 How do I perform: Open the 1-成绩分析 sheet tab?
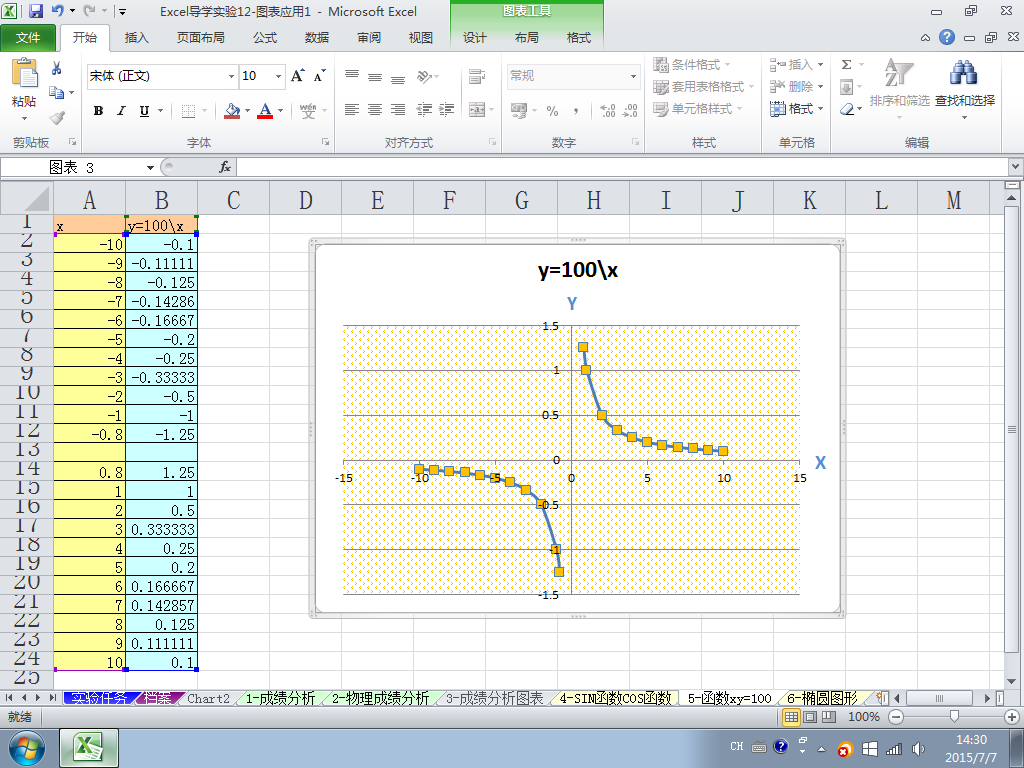click(x=280, y=698)
